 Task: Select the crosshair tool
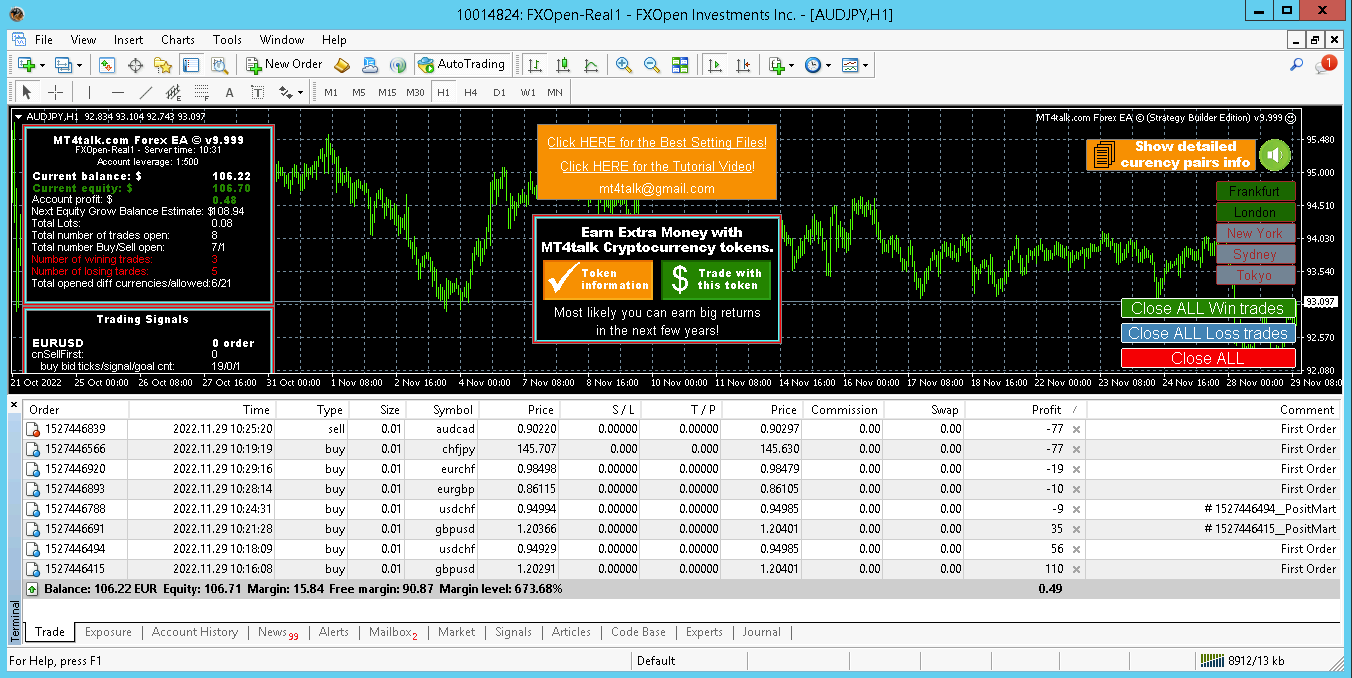(x=55, y=92)
